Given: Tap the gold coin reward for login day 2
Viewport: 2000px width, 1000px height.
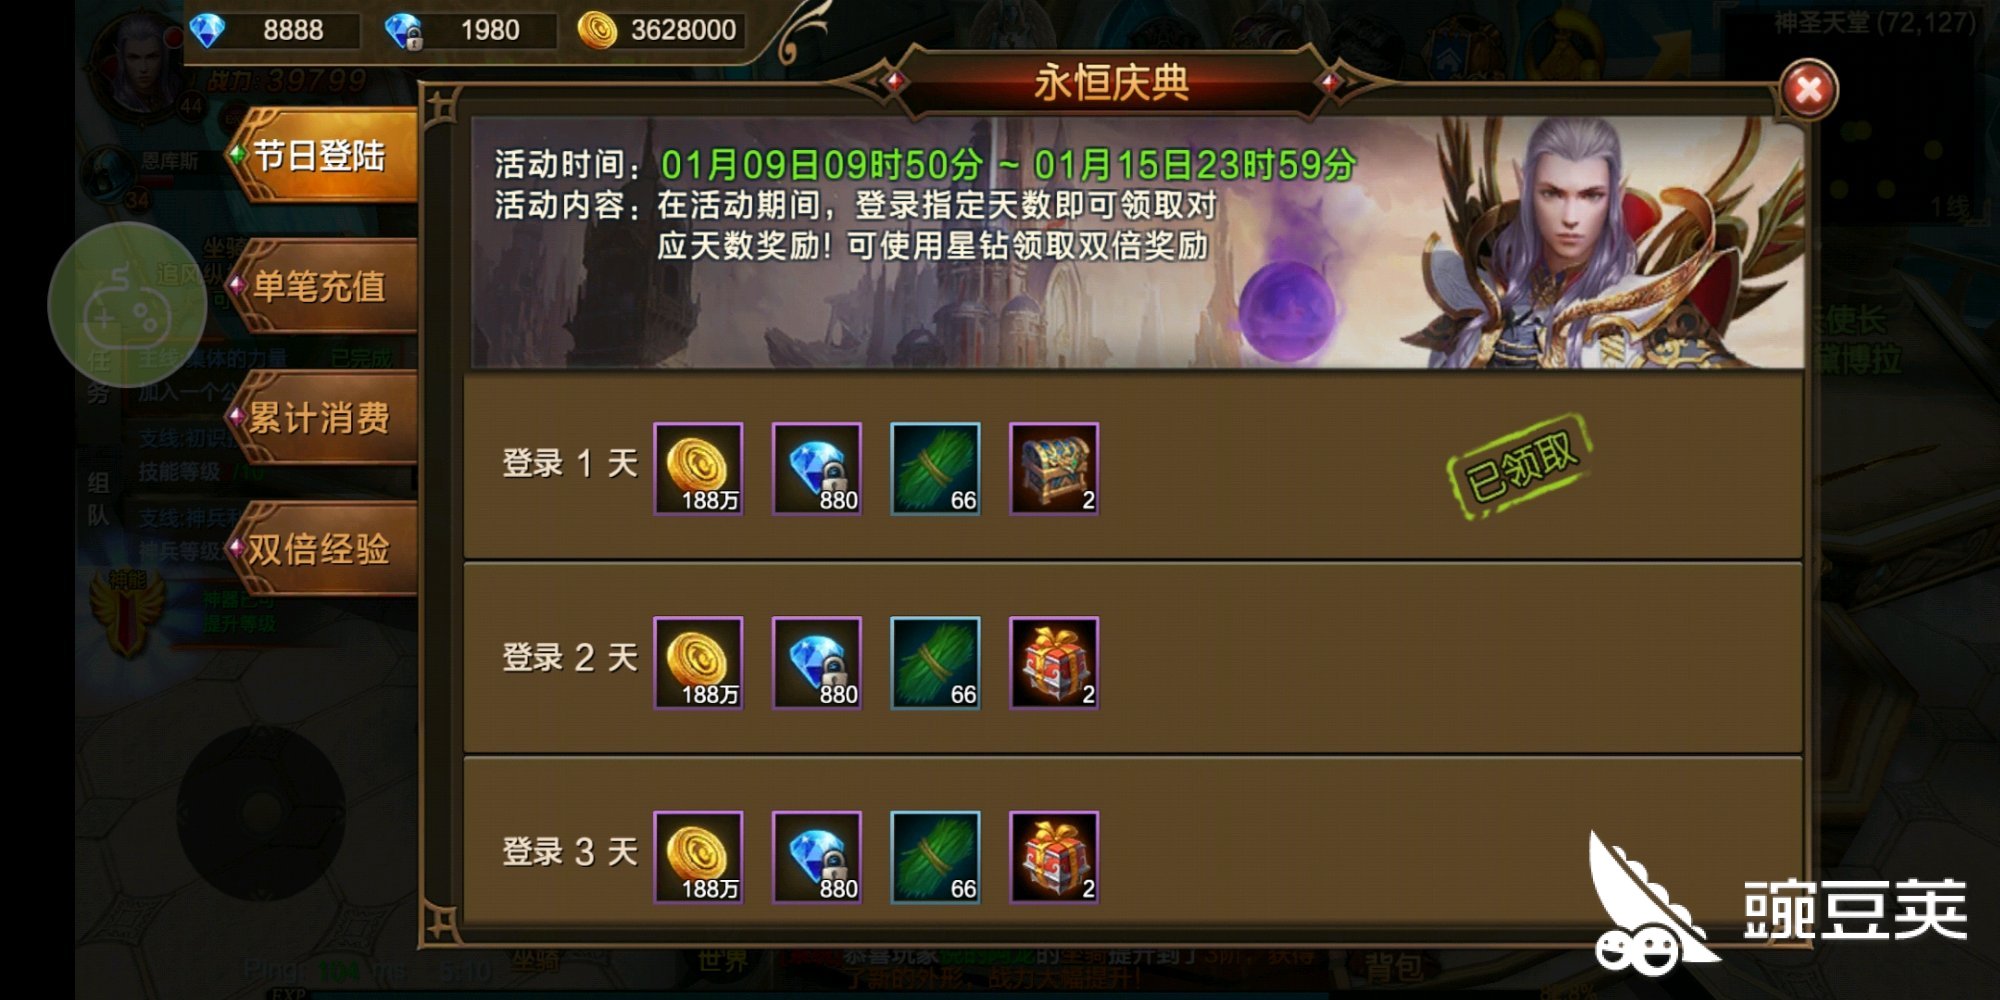Looking at the screenshot, I should [x=698, y=663].
